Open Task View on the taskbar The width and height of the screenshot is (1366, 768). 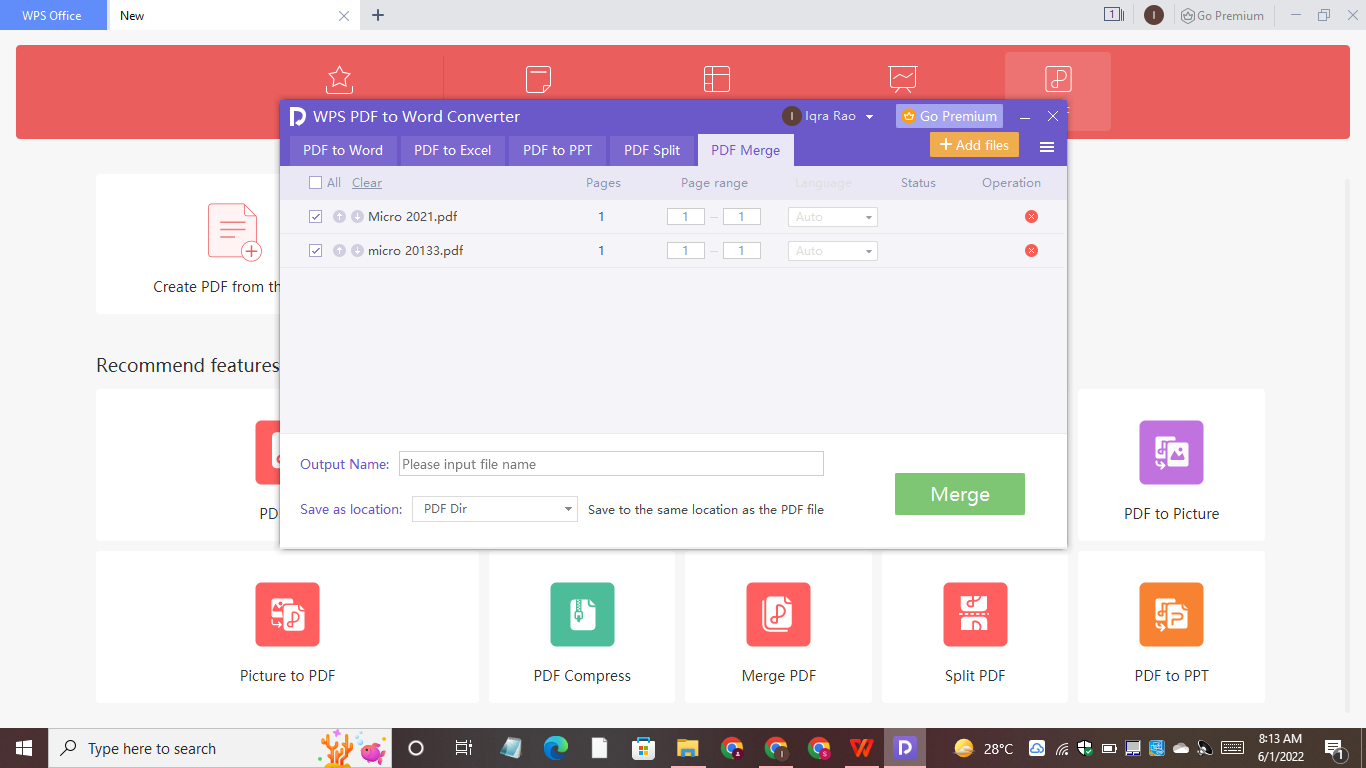(463, 748)
